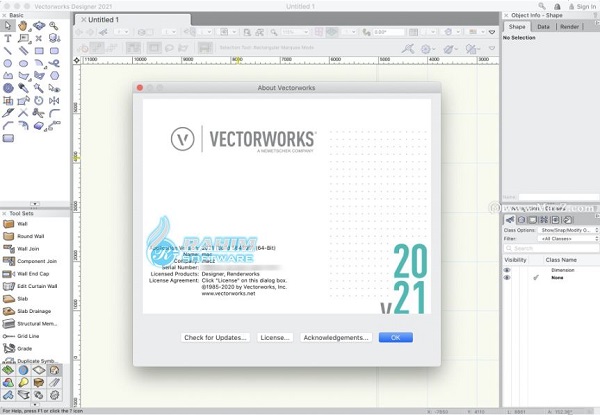600x415 pixels.
Task: Select the Chamfer tool
Action: coord(8,125)
